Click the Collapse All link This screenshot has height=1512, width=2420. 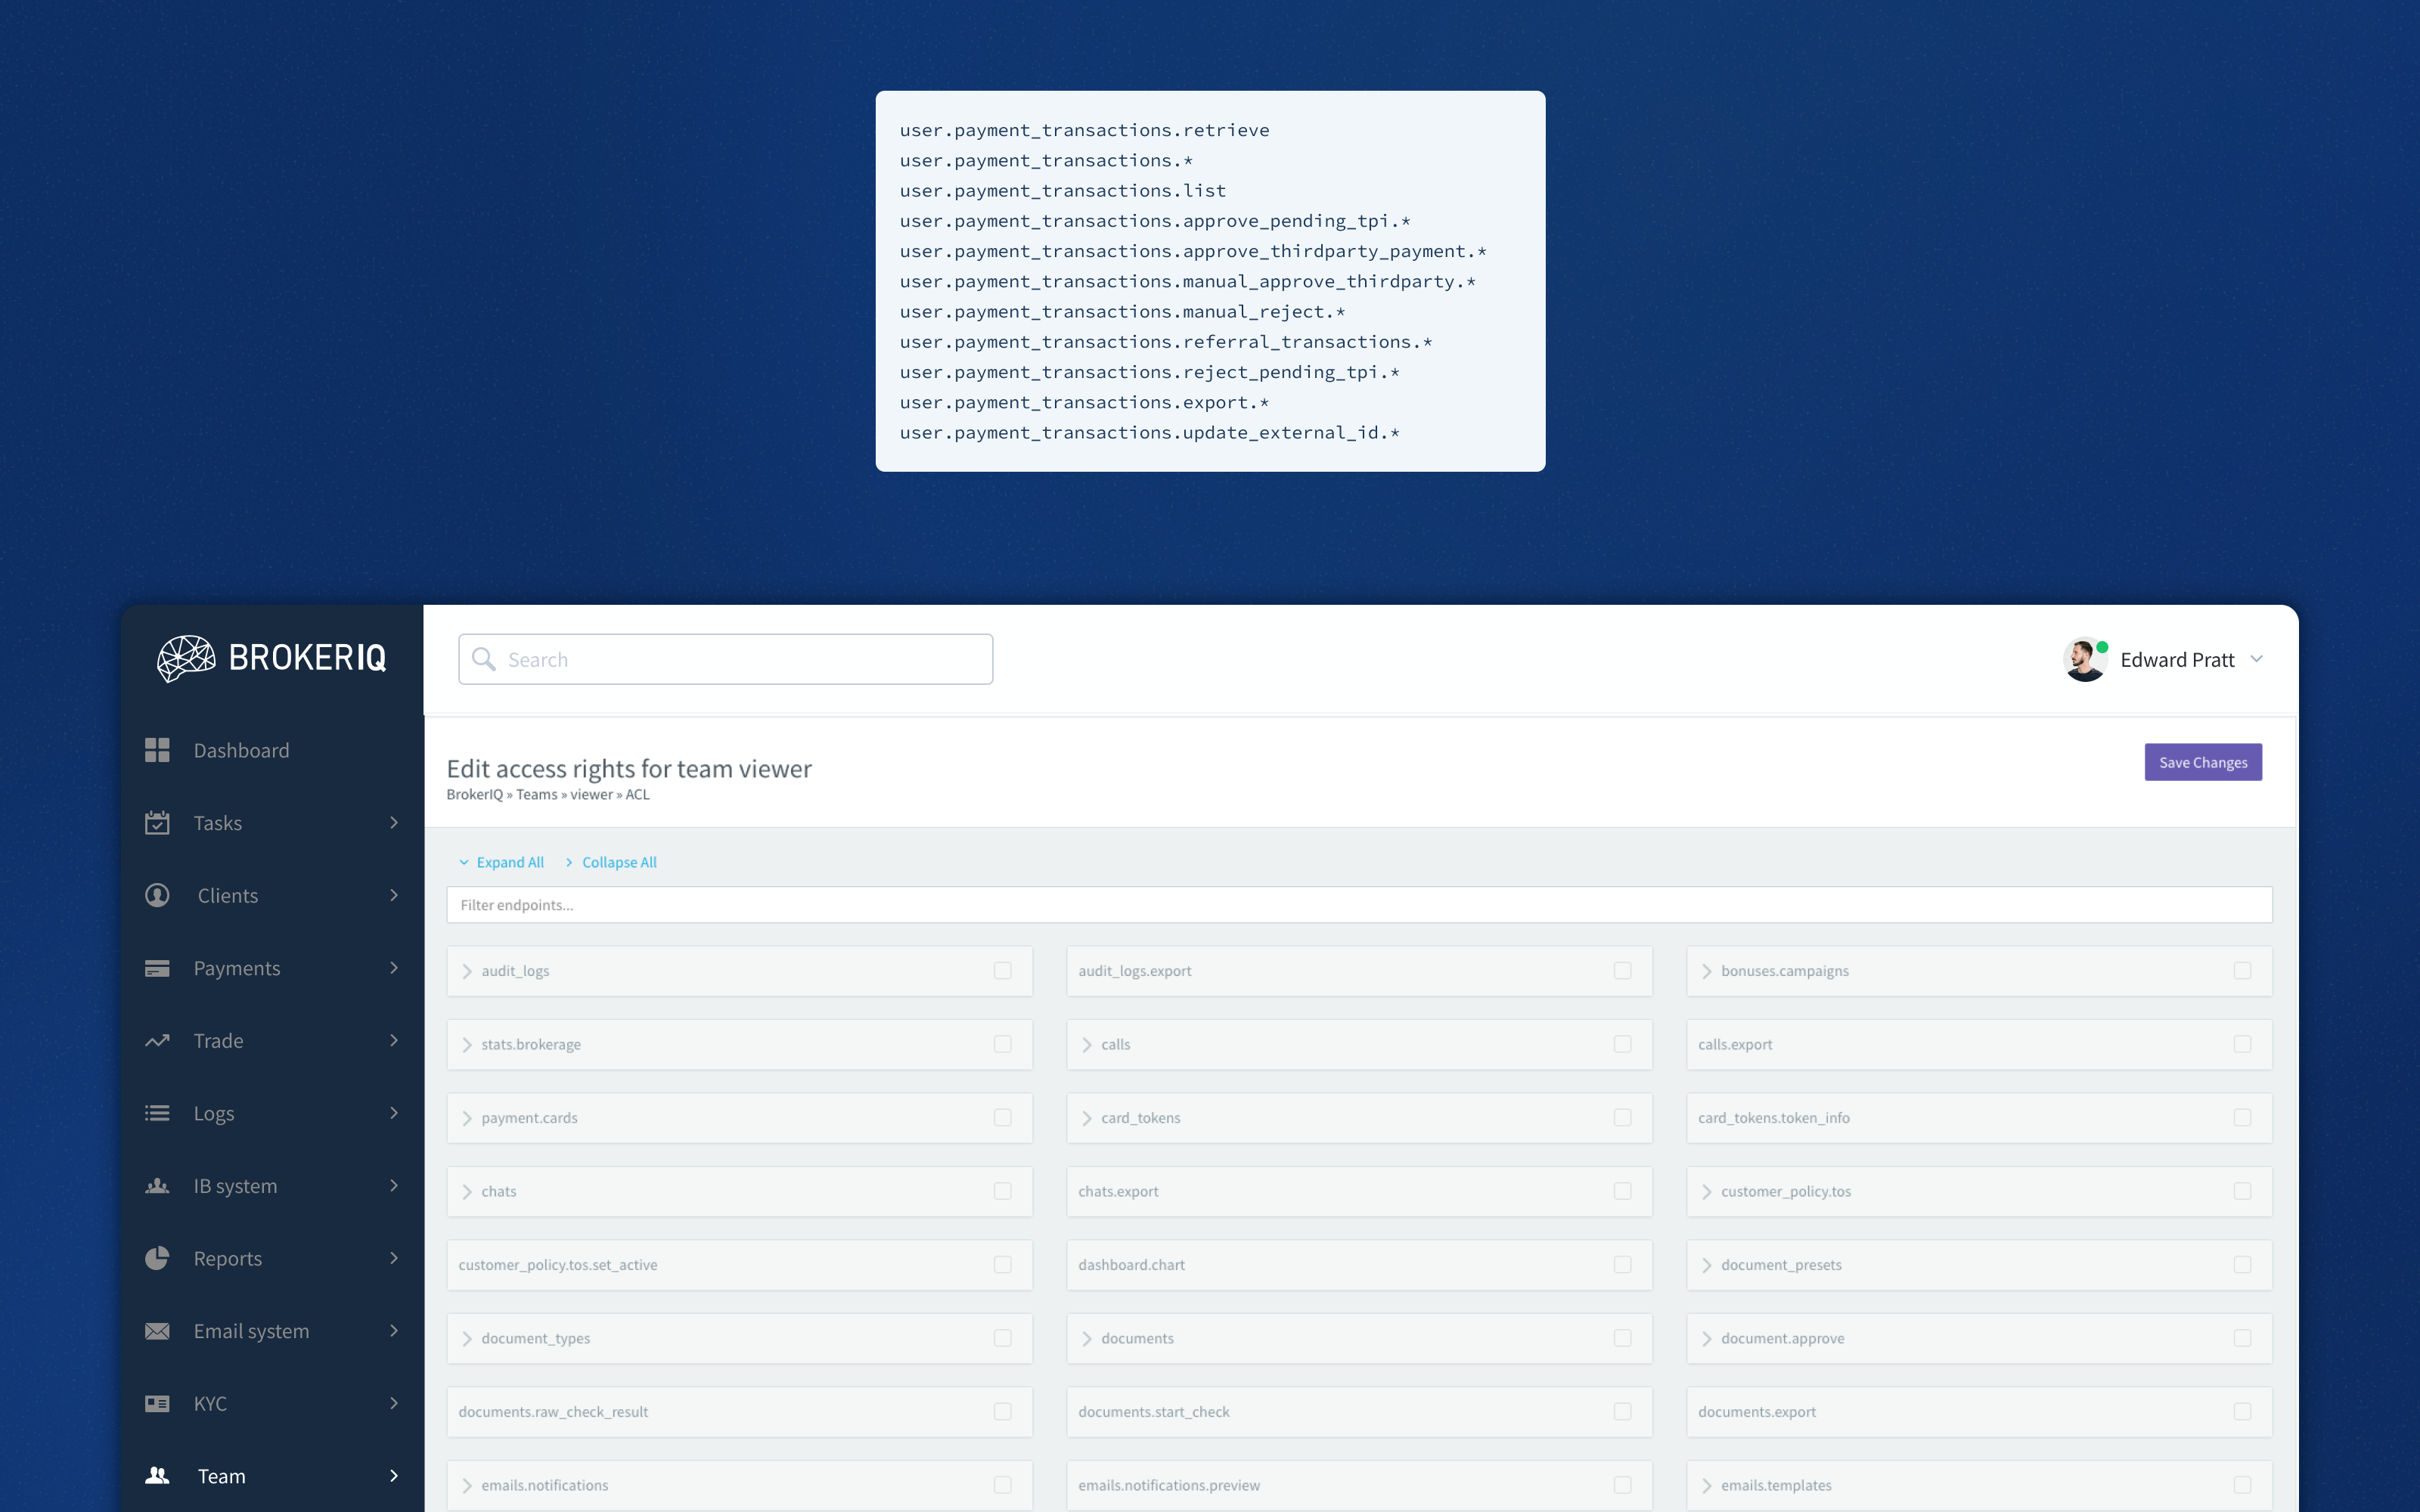610,862
